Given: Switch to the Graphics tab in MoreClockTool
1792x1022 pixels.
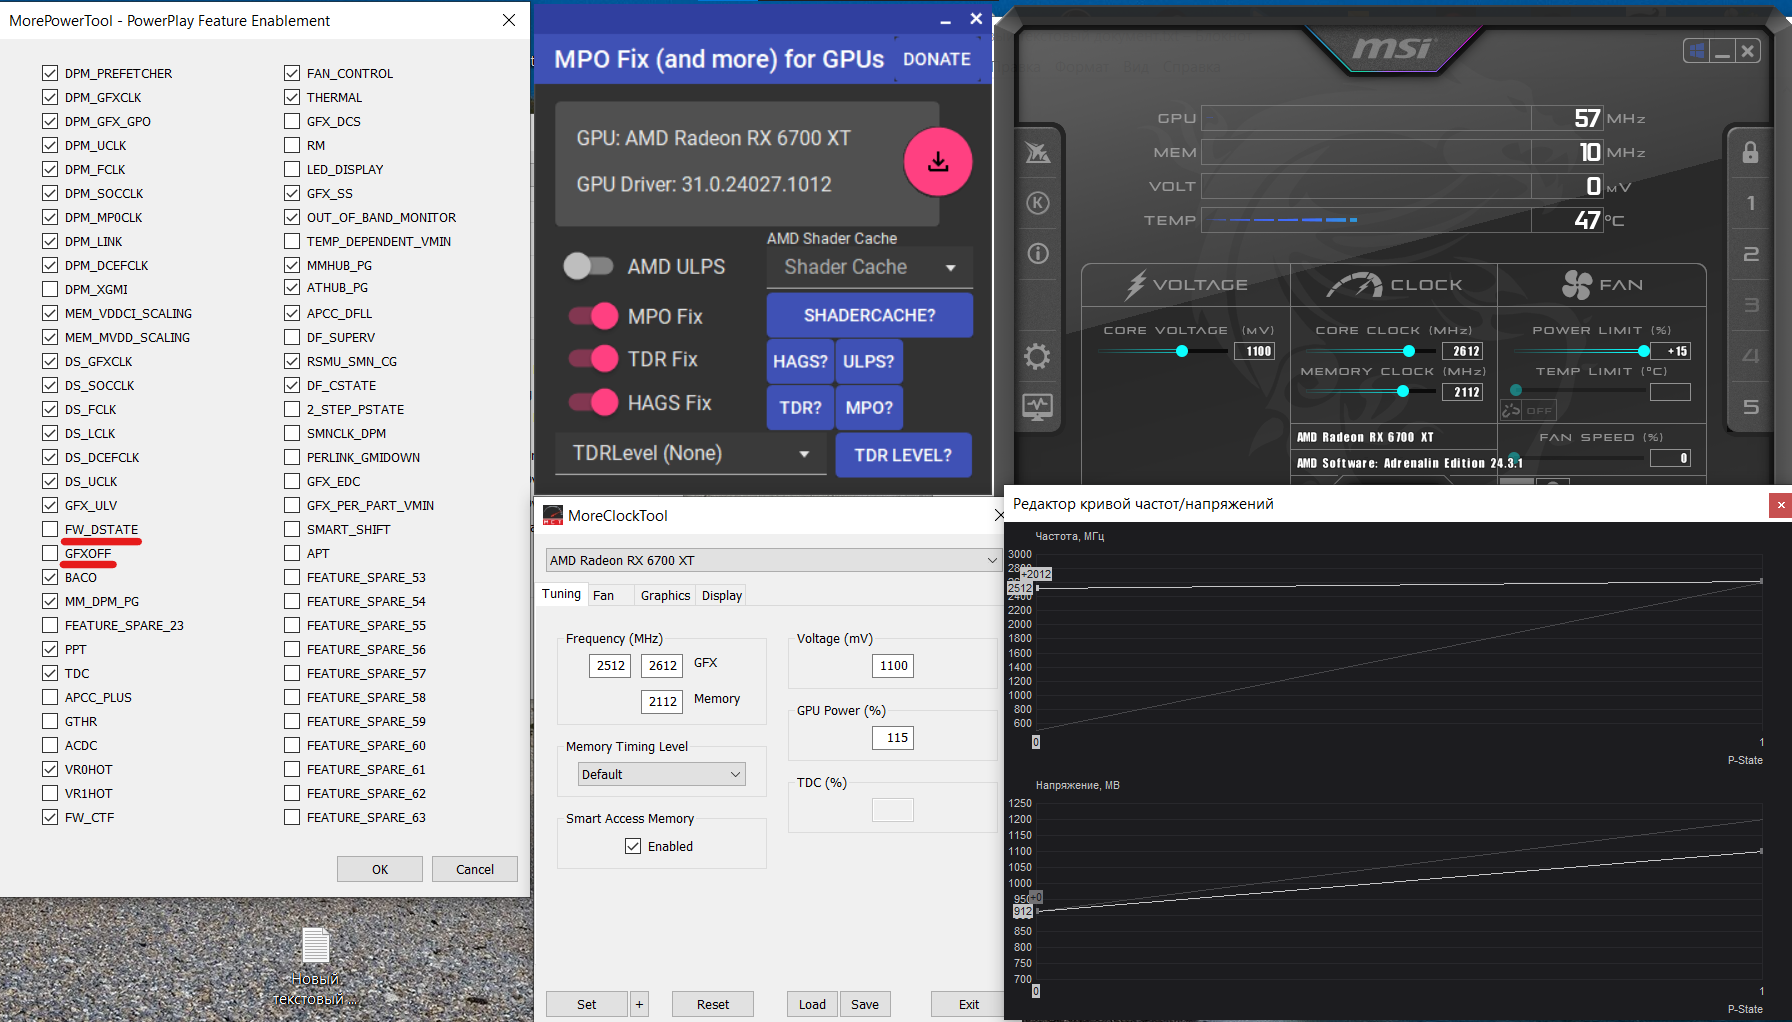Looking at the screenshot, I should (x=665, y=595).
